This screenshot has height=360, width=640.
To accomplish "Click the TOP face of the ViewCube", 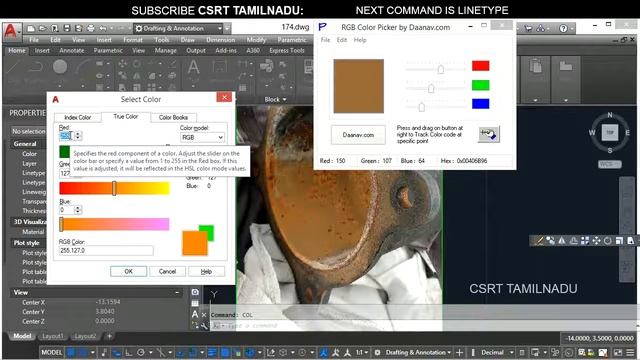I will [x=610, y=133].
